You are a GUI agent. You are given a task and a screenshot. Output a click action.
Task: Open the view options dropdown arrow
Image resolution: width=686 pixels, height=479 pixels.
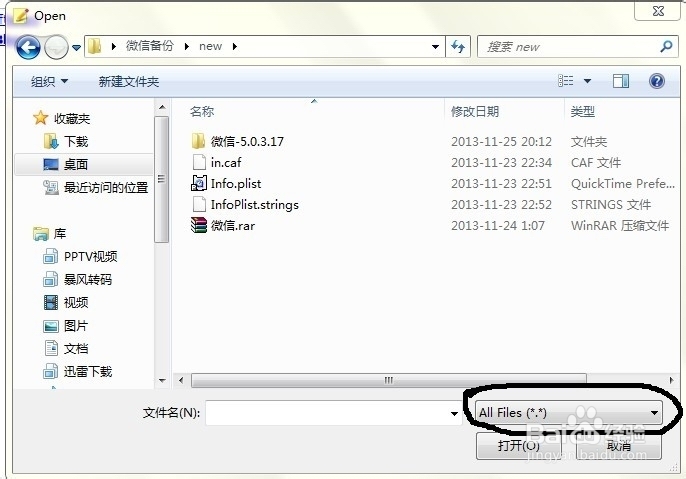[588, 81]
